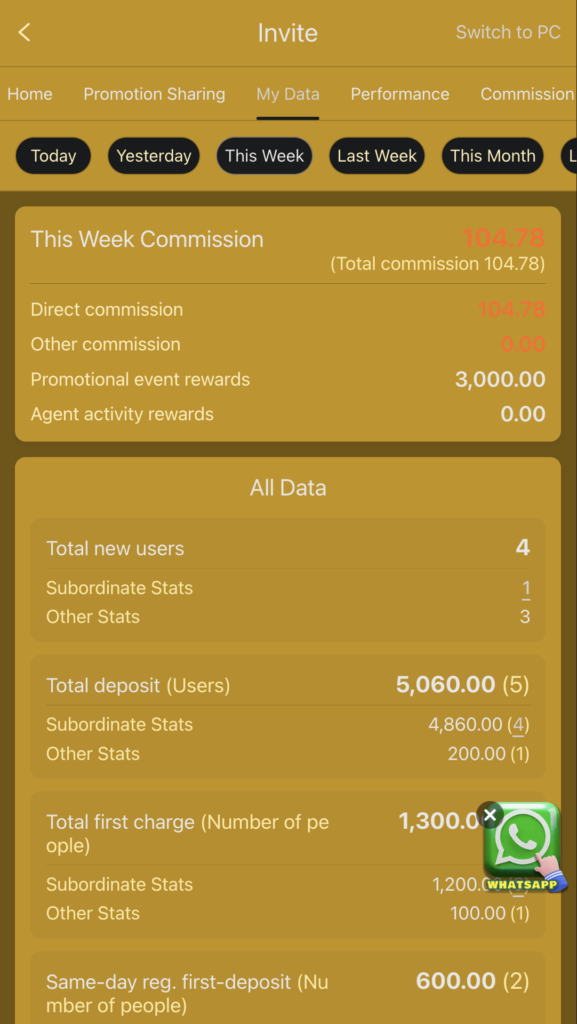Screen dimensions: 577x1024
Task: Tap the Total new users row
Action: tap(288, 548)
